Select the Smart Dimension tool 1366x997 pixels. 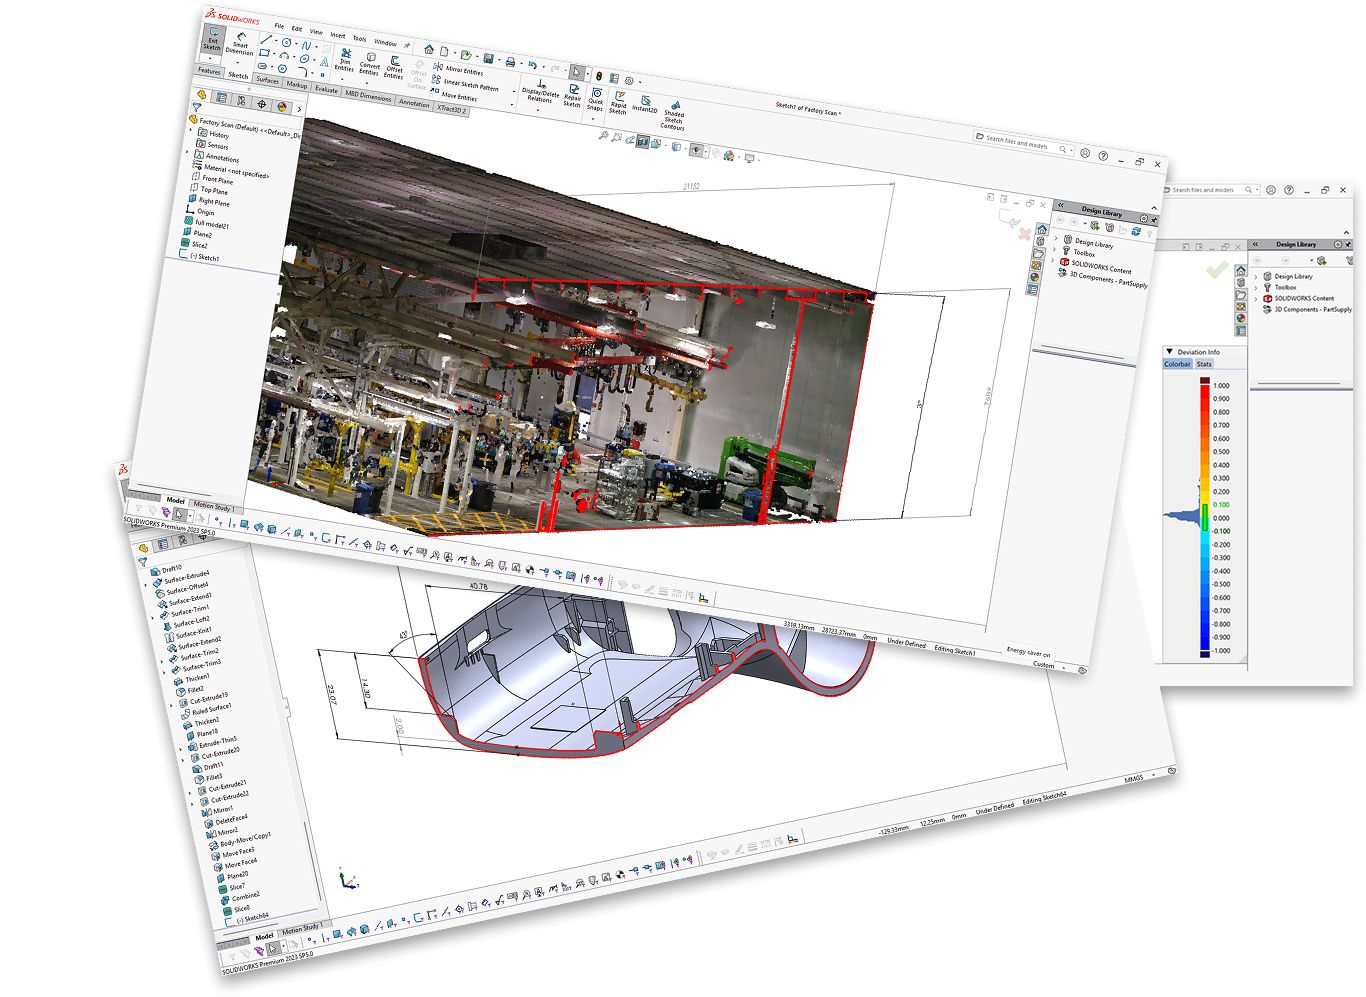pyautogui.click(x=240, y=43)
